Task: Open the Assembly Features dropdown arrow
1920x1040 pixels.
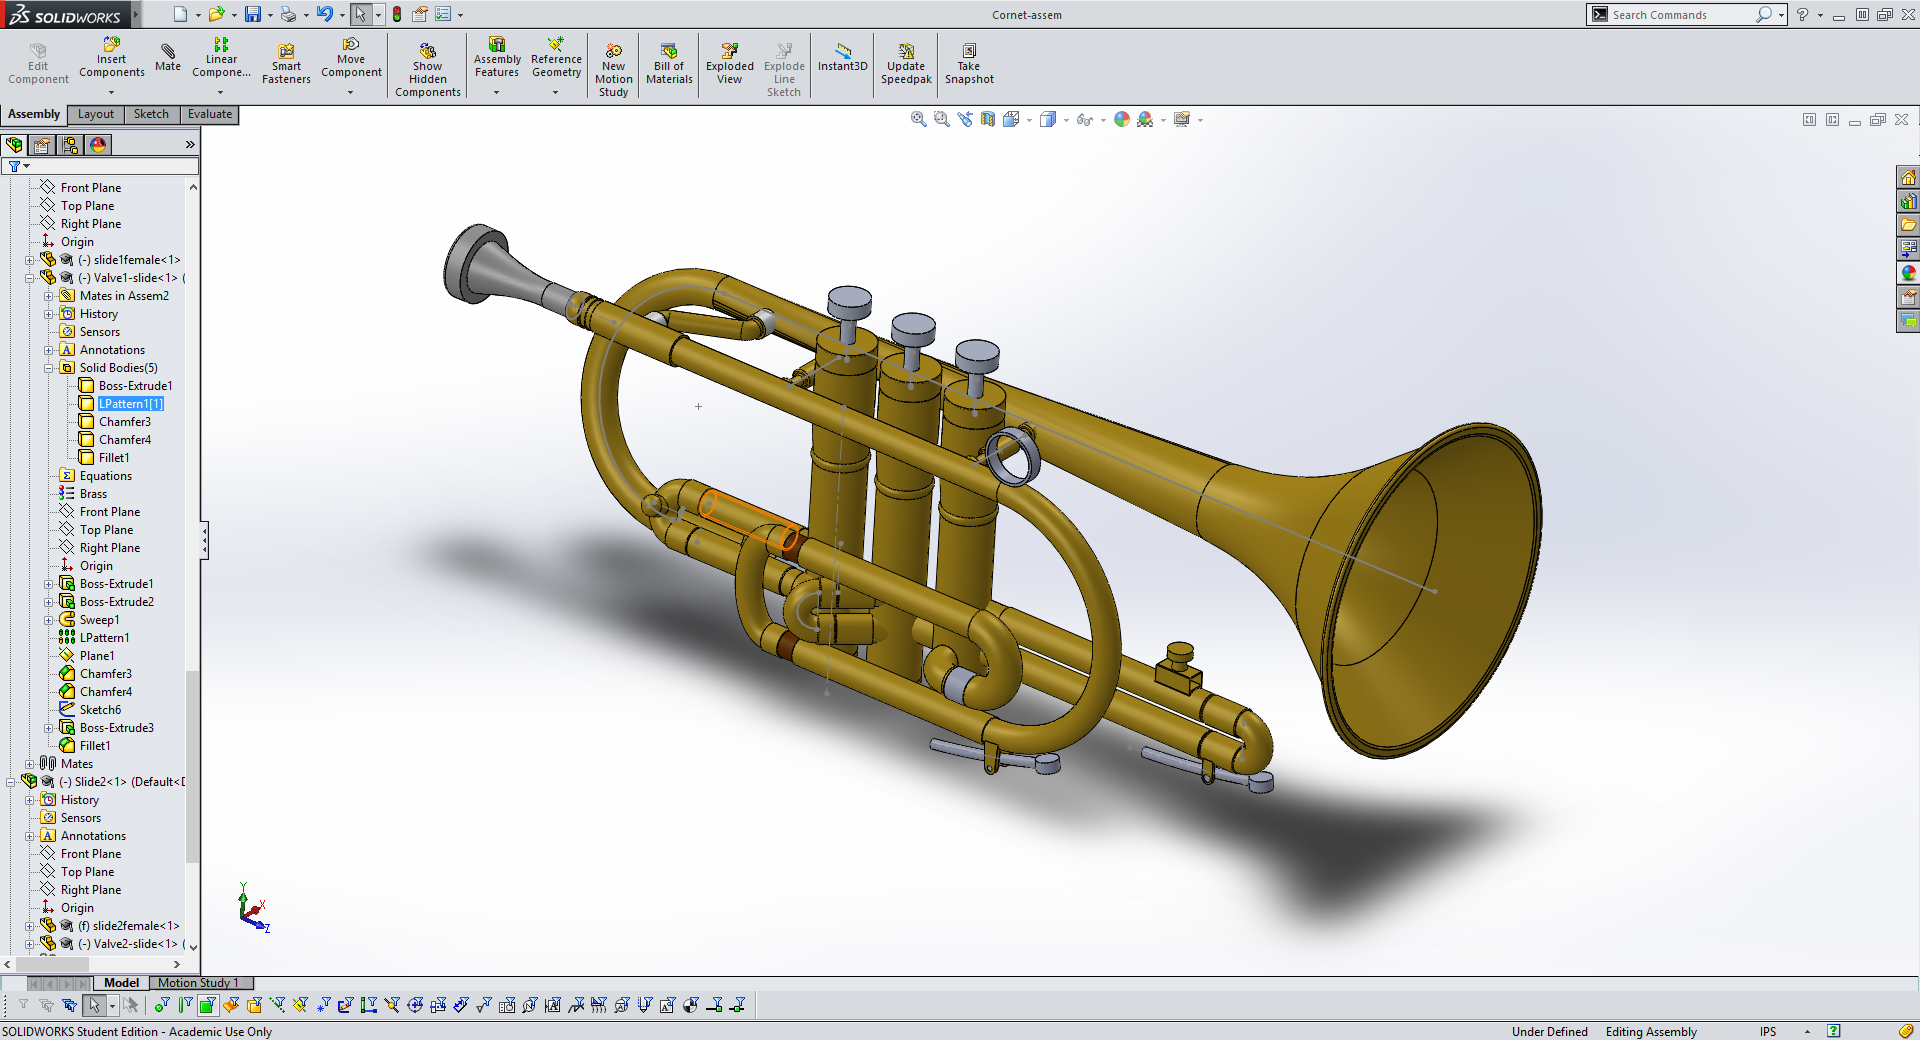Action: [x=497, y=93]
